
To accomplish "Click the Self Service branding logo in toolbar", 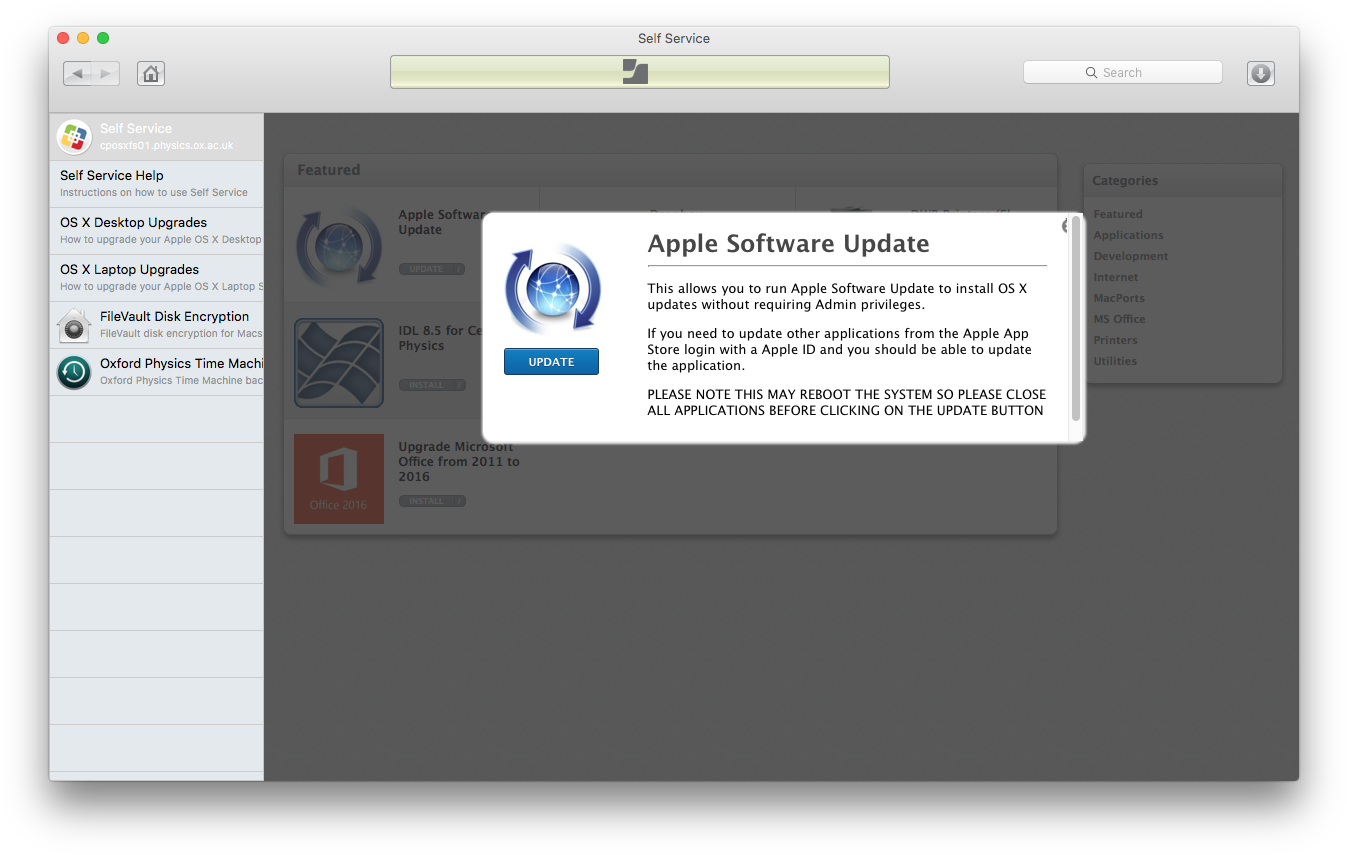I will click(x=636, y=72).
